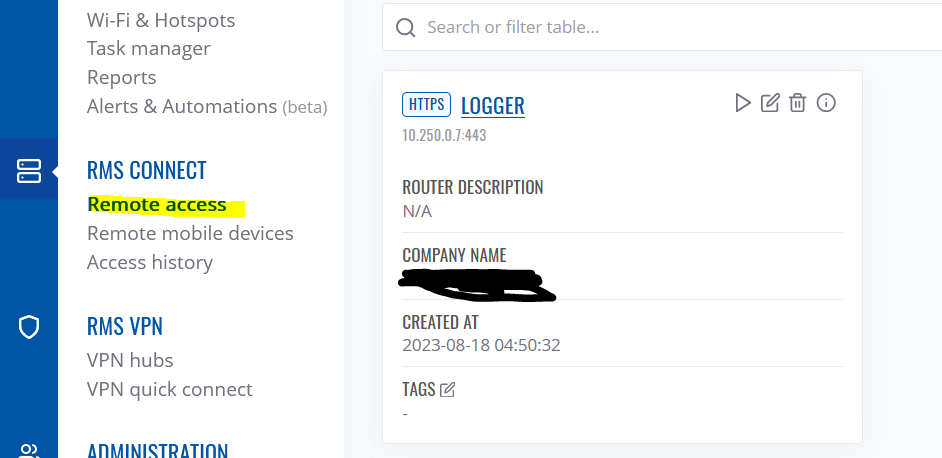This screenshot has width=942, height=458.
Task: Click the HTTPS protocol badge
Action: [427, 104]
